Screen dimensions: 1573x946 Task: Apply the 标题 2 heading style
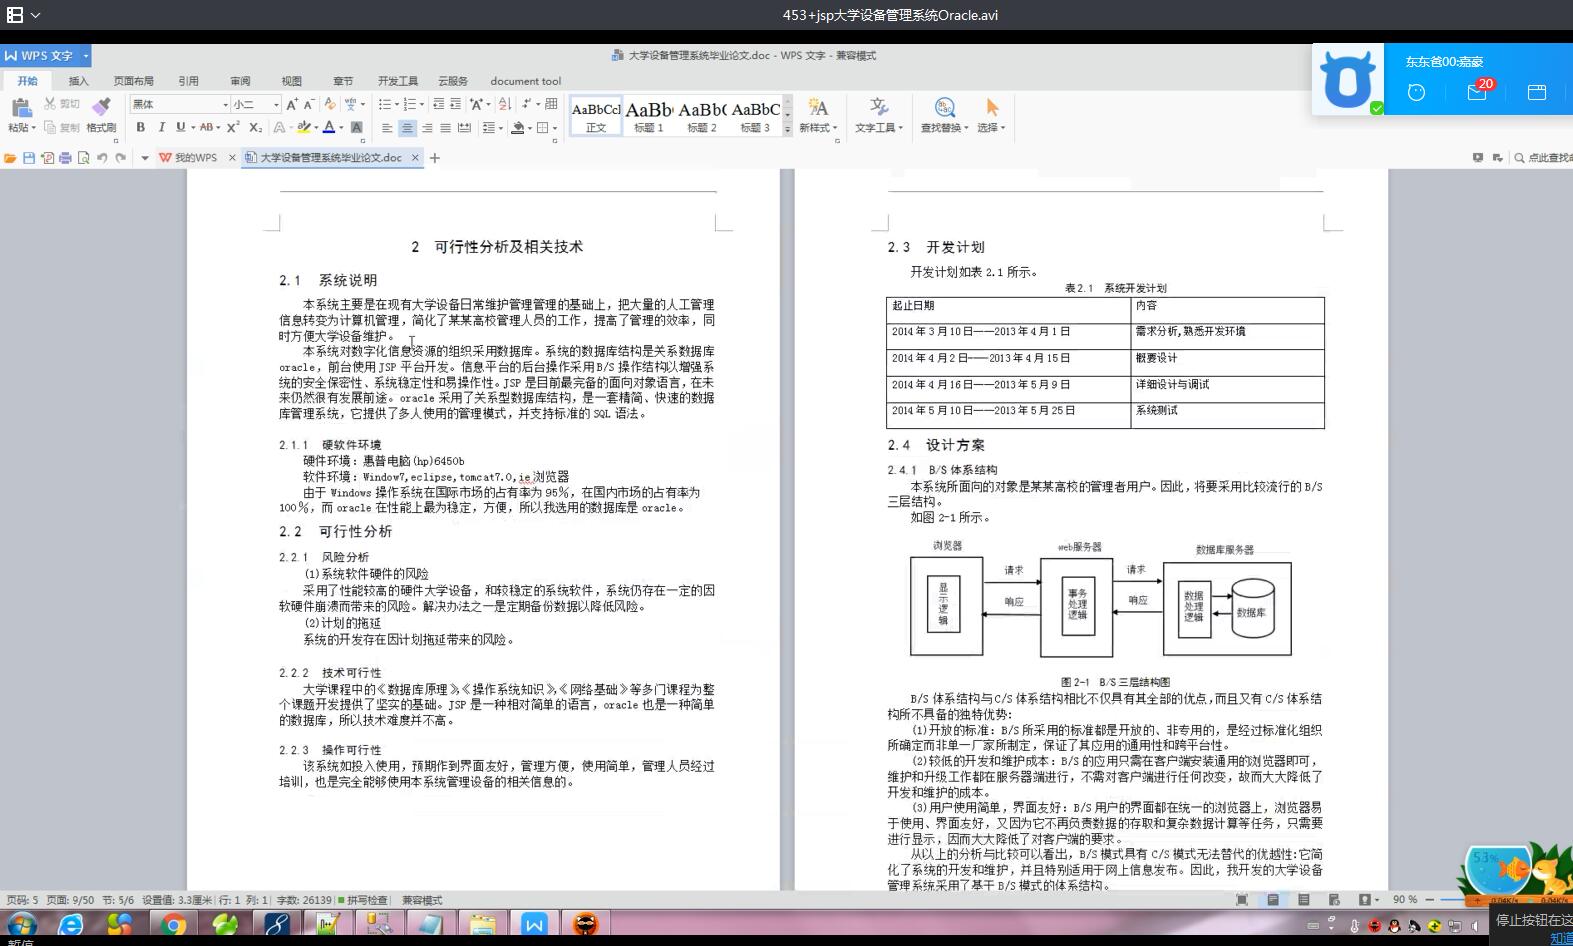tap(702, 116)
